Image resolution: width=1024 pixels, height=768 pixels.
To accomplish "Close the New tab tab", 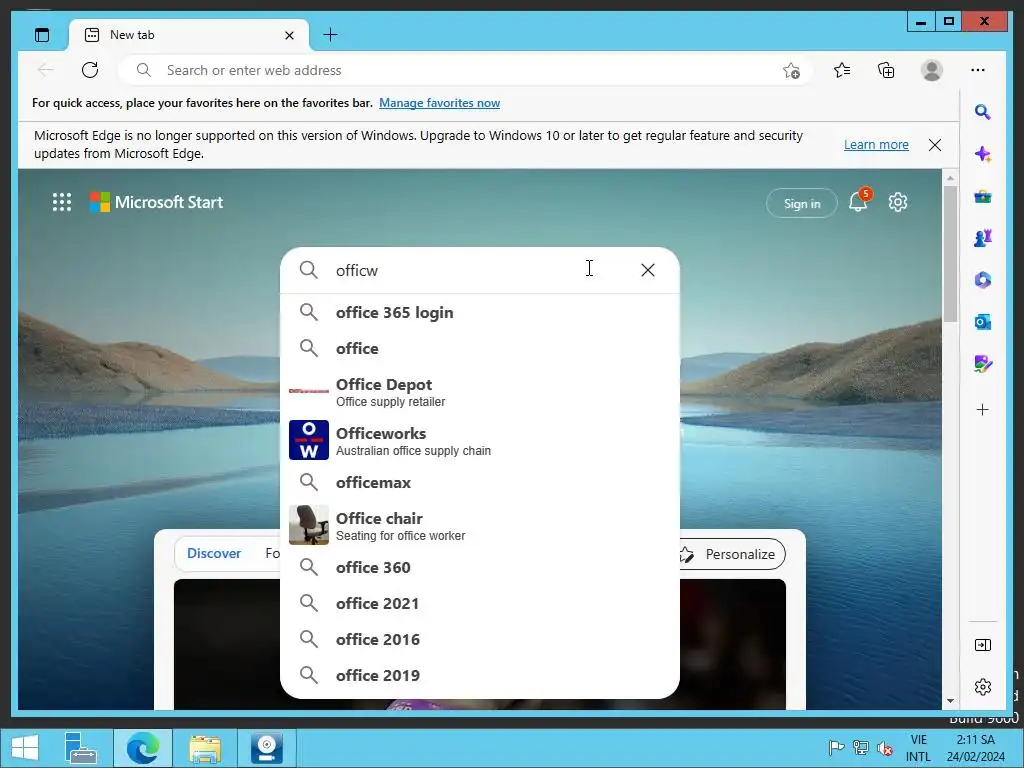I will (289, 35).
